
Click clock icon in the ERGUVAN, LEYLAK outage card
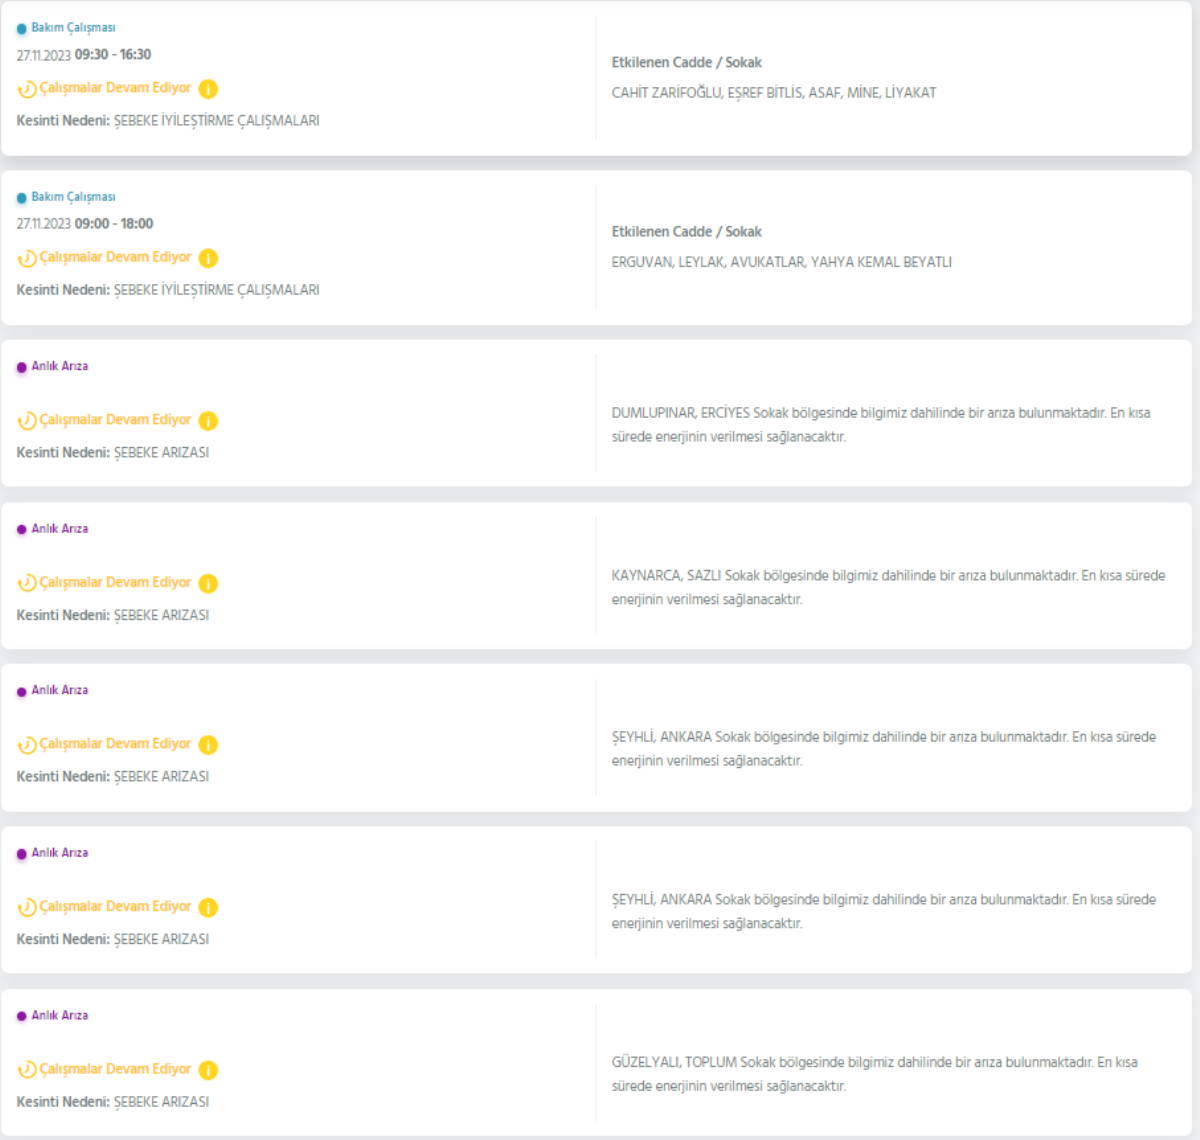coord(27,258)
